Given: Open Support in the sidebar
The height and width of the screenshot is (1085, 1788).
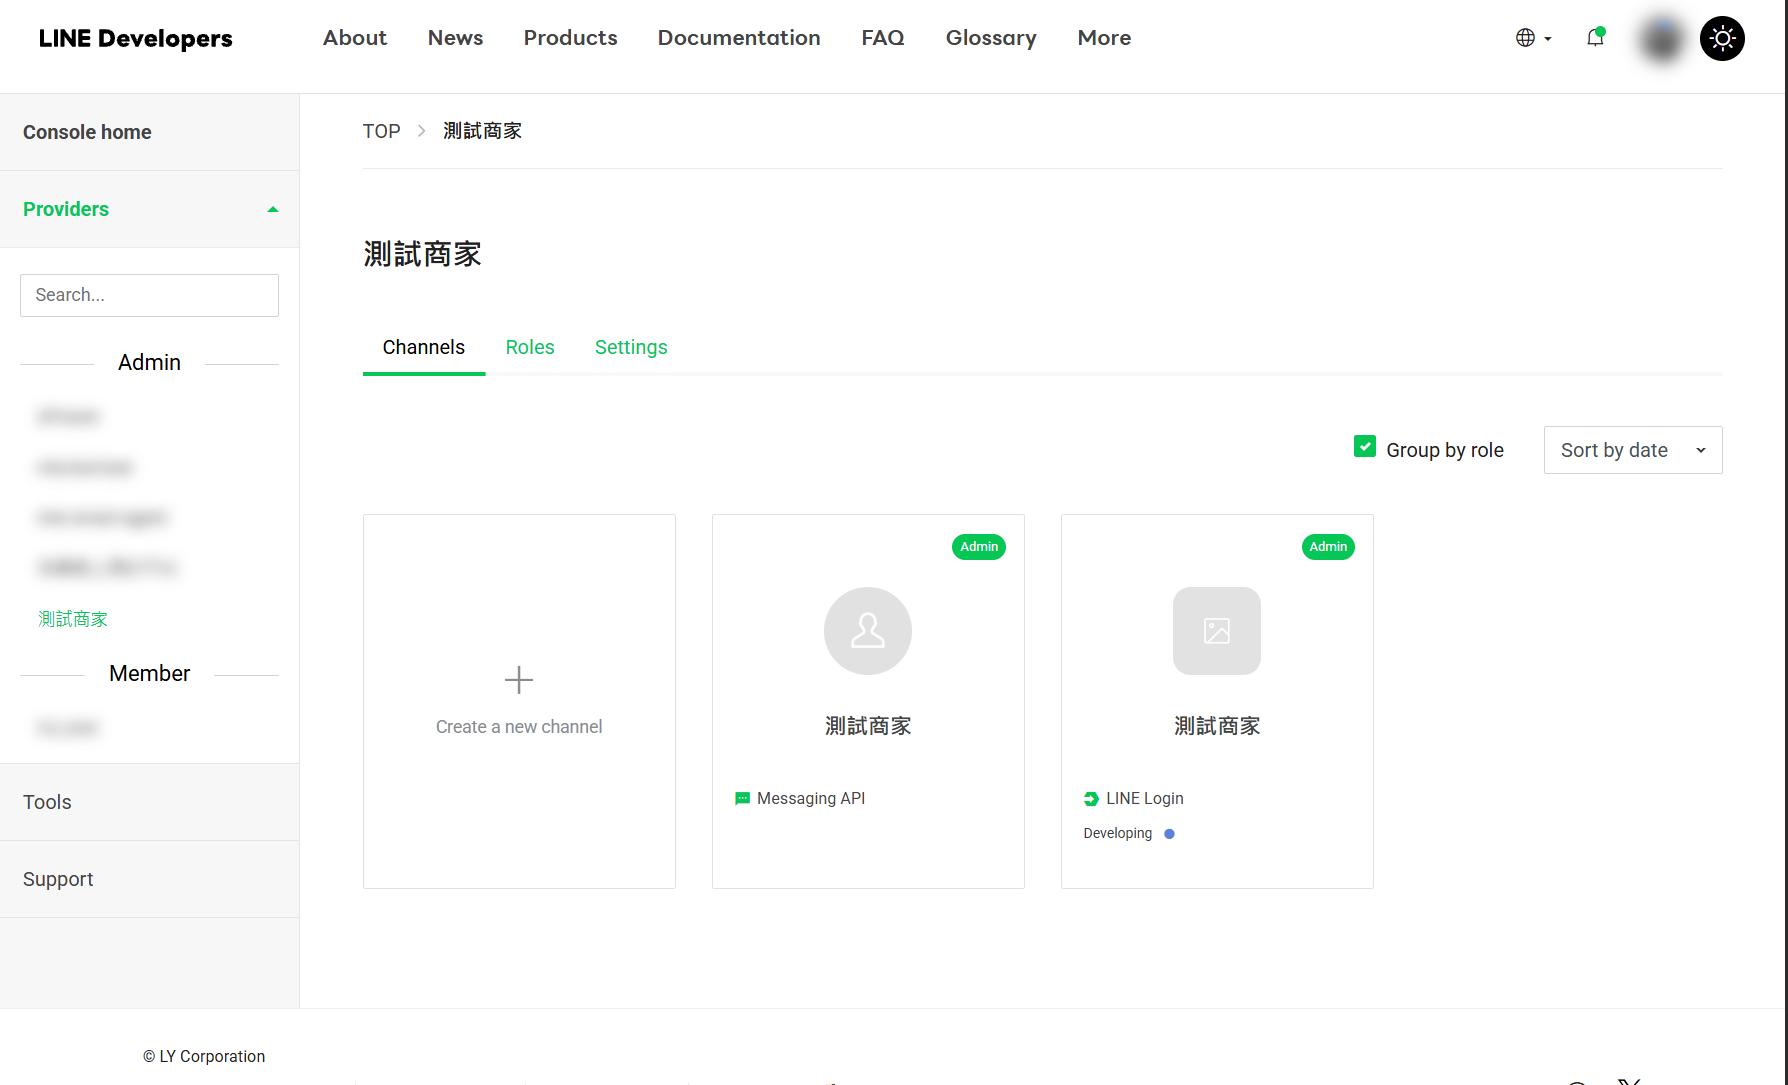Looking at the screenshot, I should (x=150, y=879).
